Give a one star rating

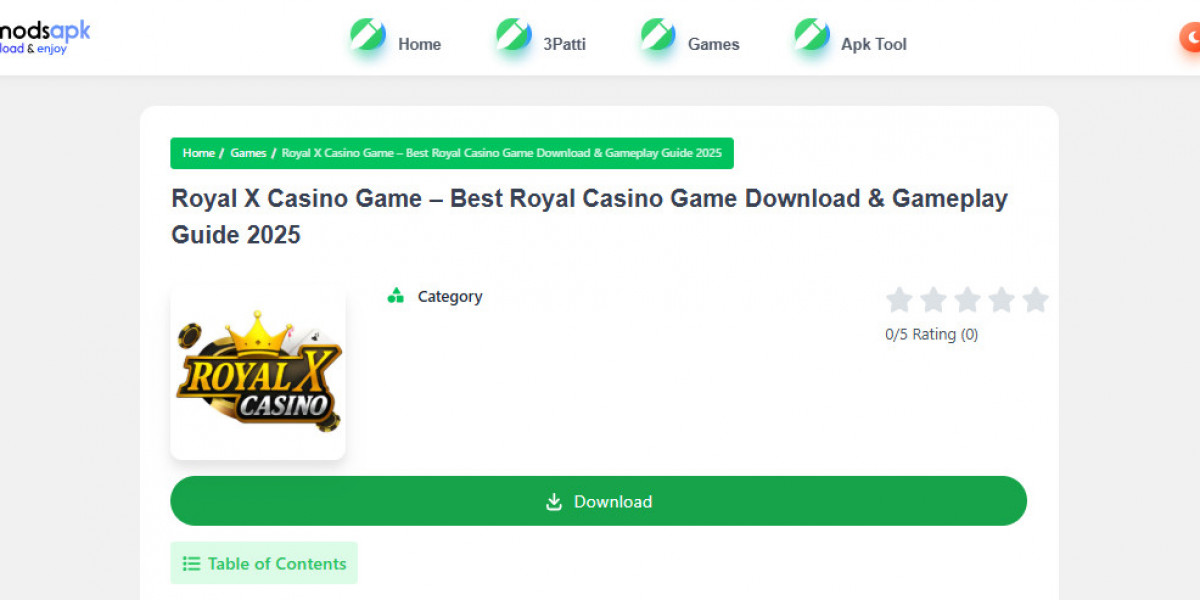coord(899,299)
